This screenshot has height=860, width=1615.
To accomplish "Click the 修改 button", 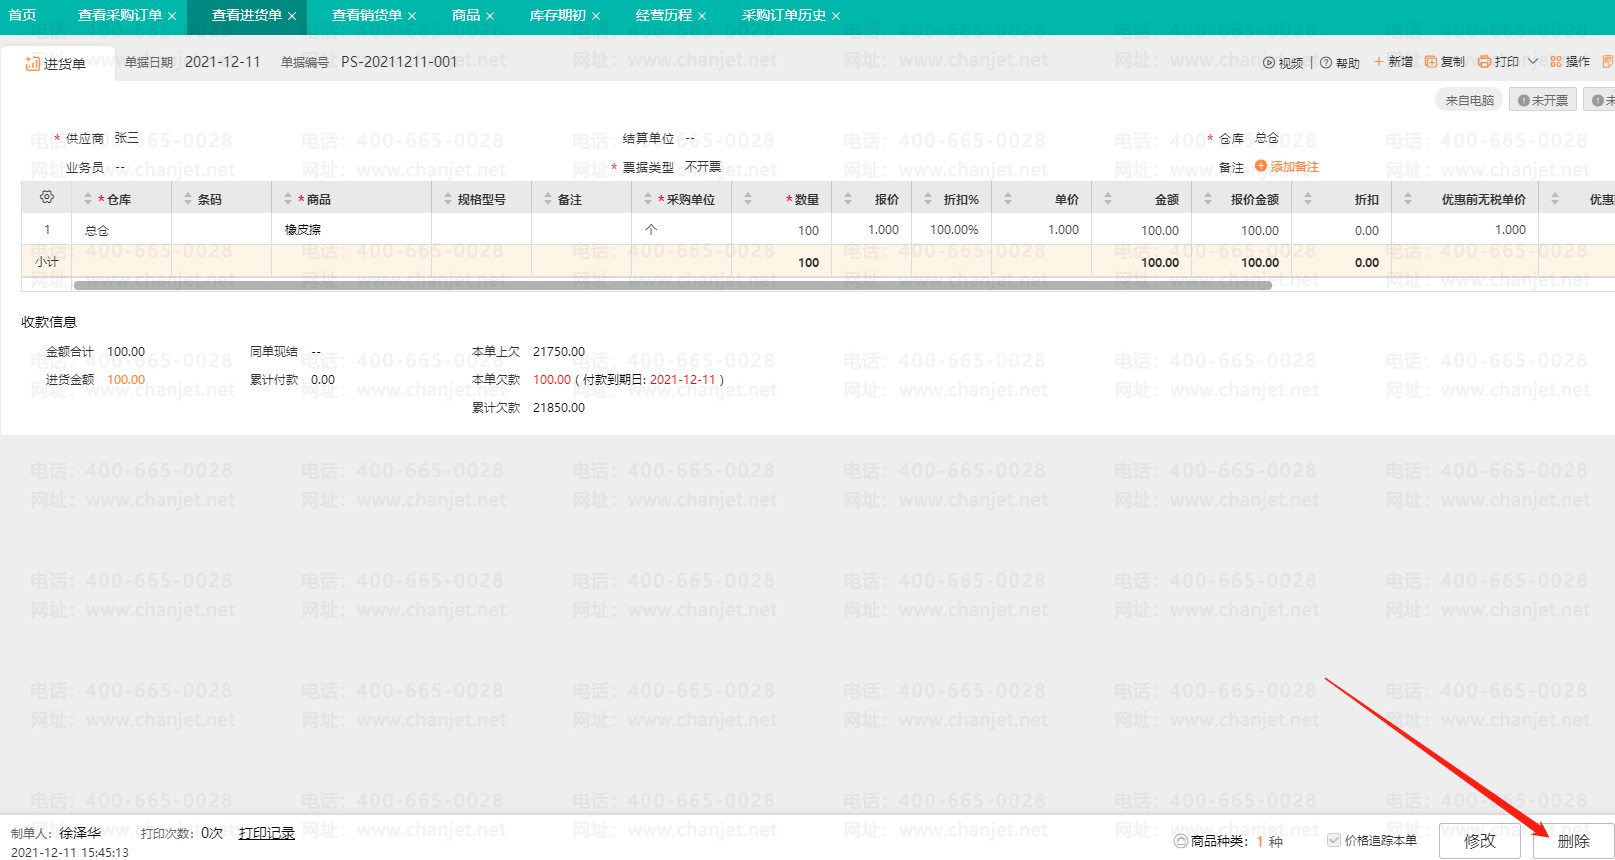I will point(1480,841).
